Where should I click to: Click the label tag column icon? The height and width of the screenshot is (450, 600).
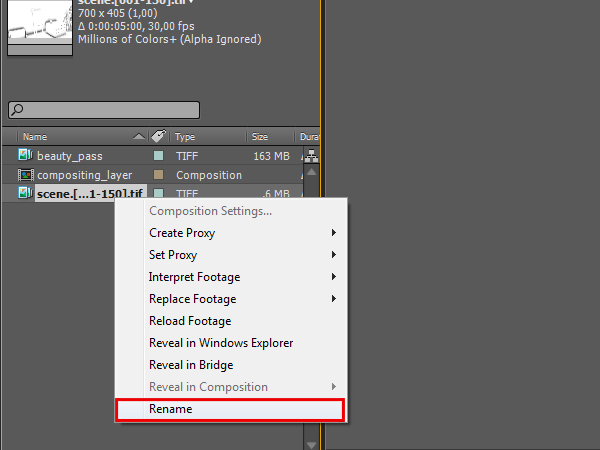click(x=158, y=136)
